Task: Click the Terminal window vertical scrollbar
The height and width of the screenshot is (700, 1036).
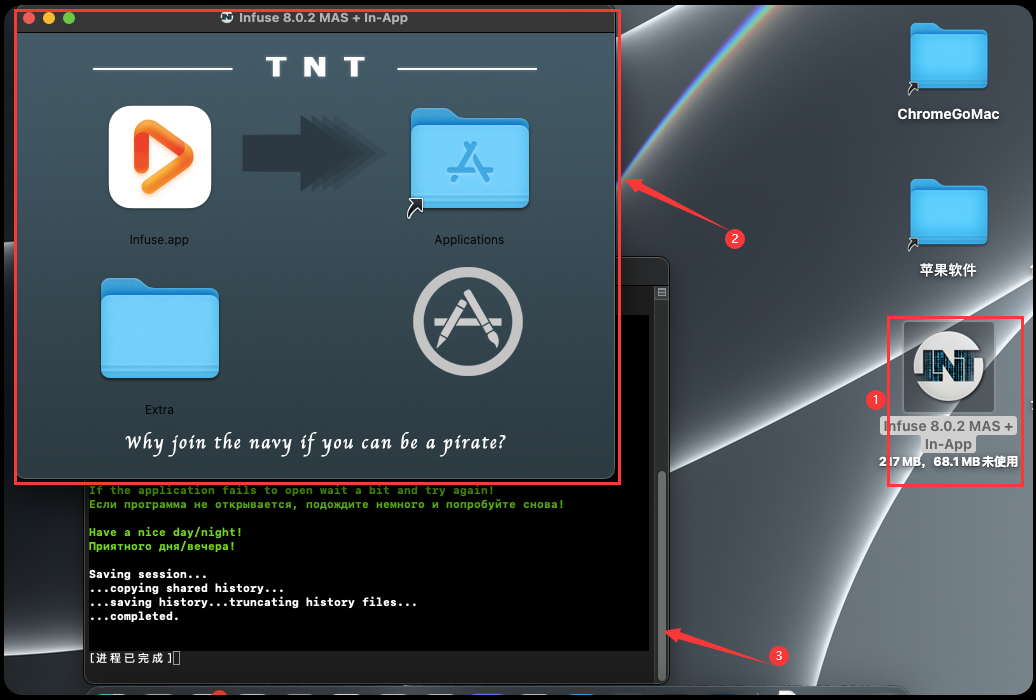Action: (x=661, y=575)
